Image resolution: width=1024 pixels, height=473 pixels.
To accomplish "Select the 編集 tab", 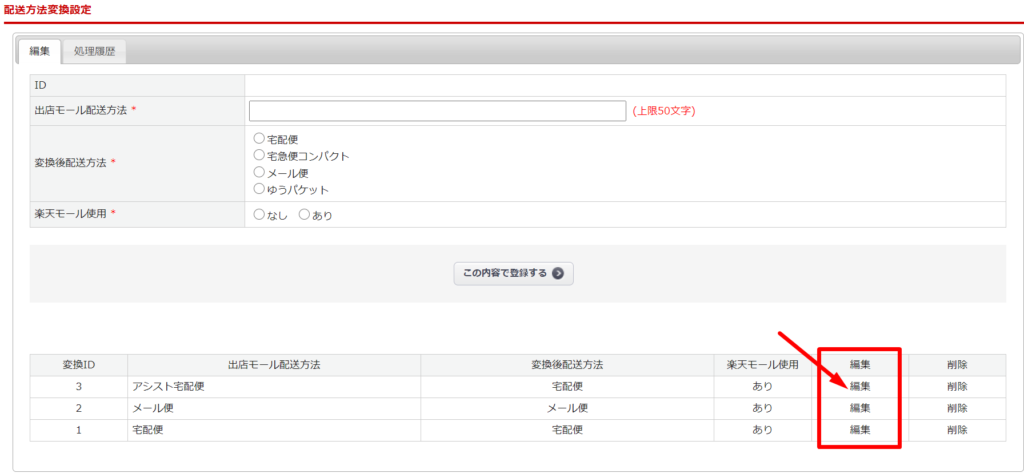I will 39,52.
